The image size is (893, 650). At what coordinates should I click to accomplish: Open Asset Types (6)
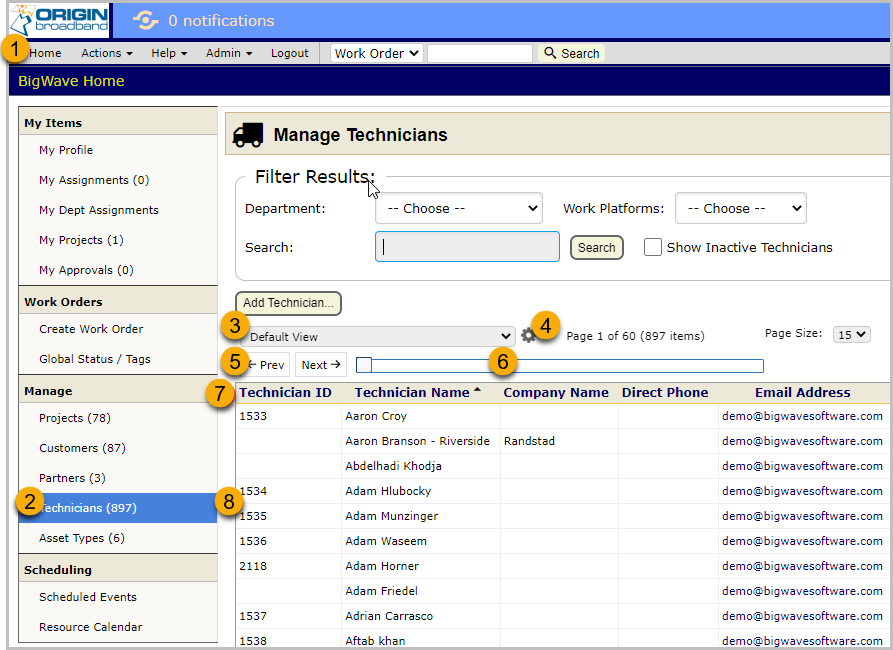(81, 538)
